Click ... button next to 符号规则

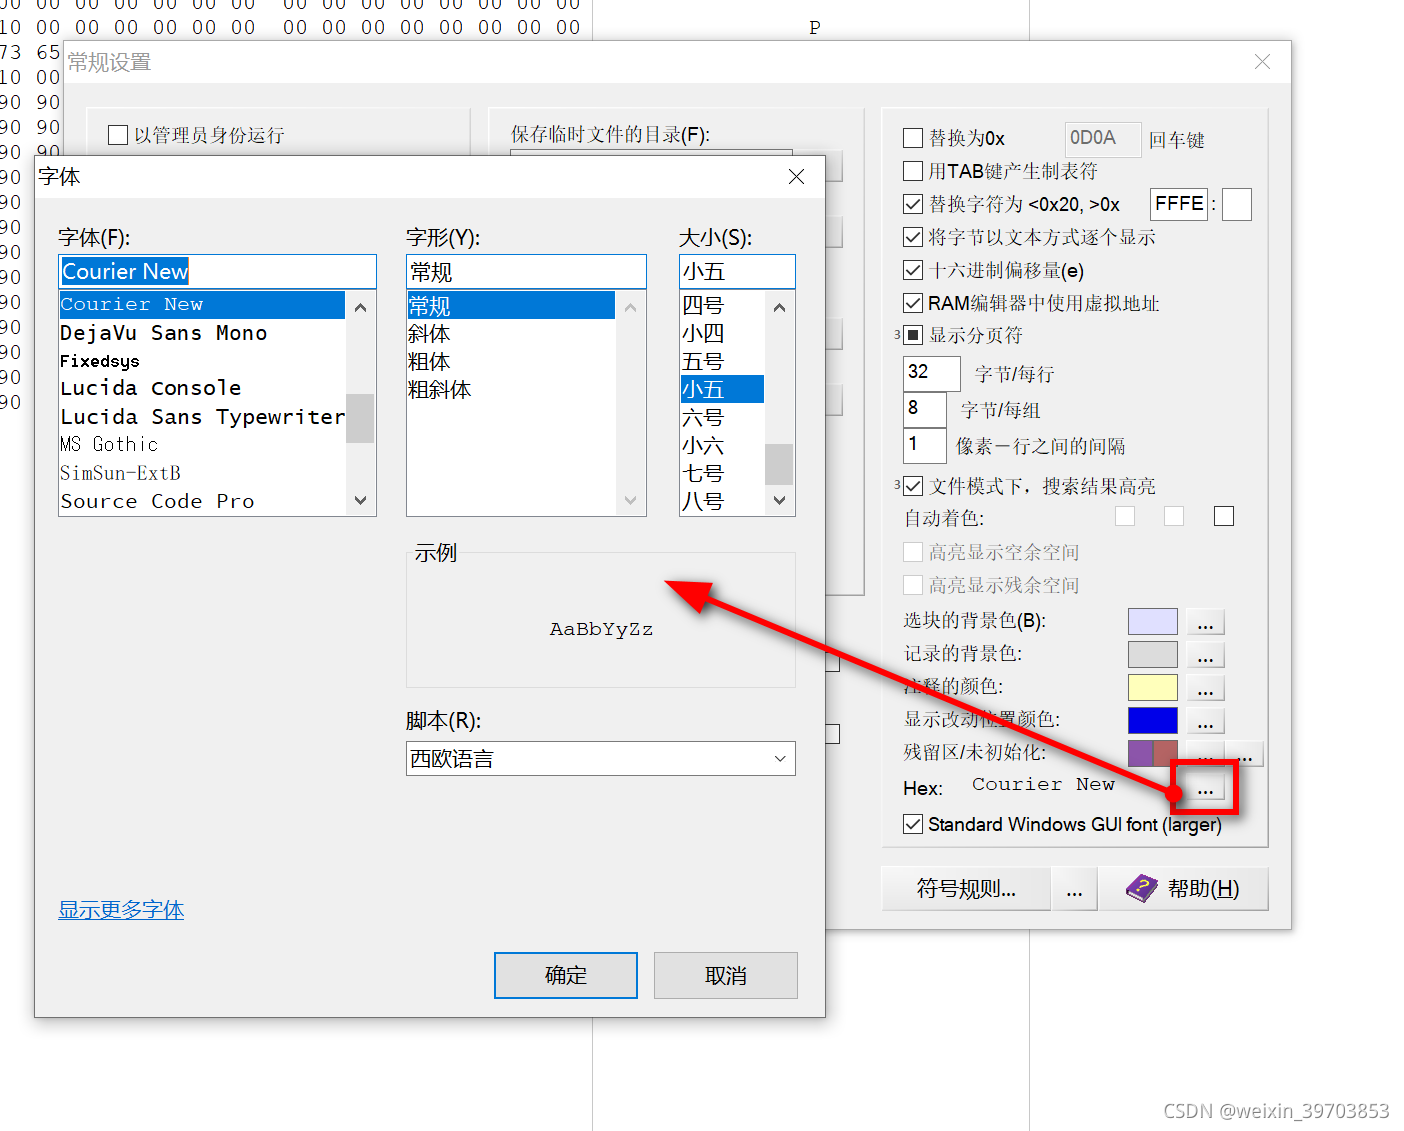click(1074, 888)
